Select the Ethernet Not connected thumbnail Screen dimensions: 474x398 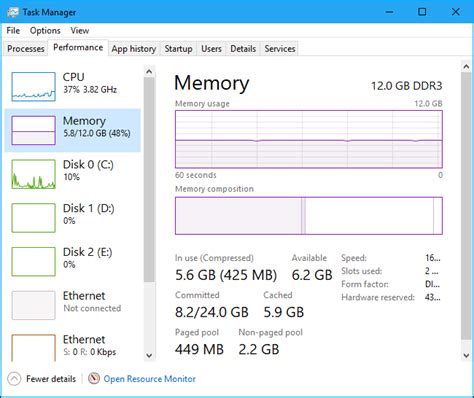[x=33, y=305]
